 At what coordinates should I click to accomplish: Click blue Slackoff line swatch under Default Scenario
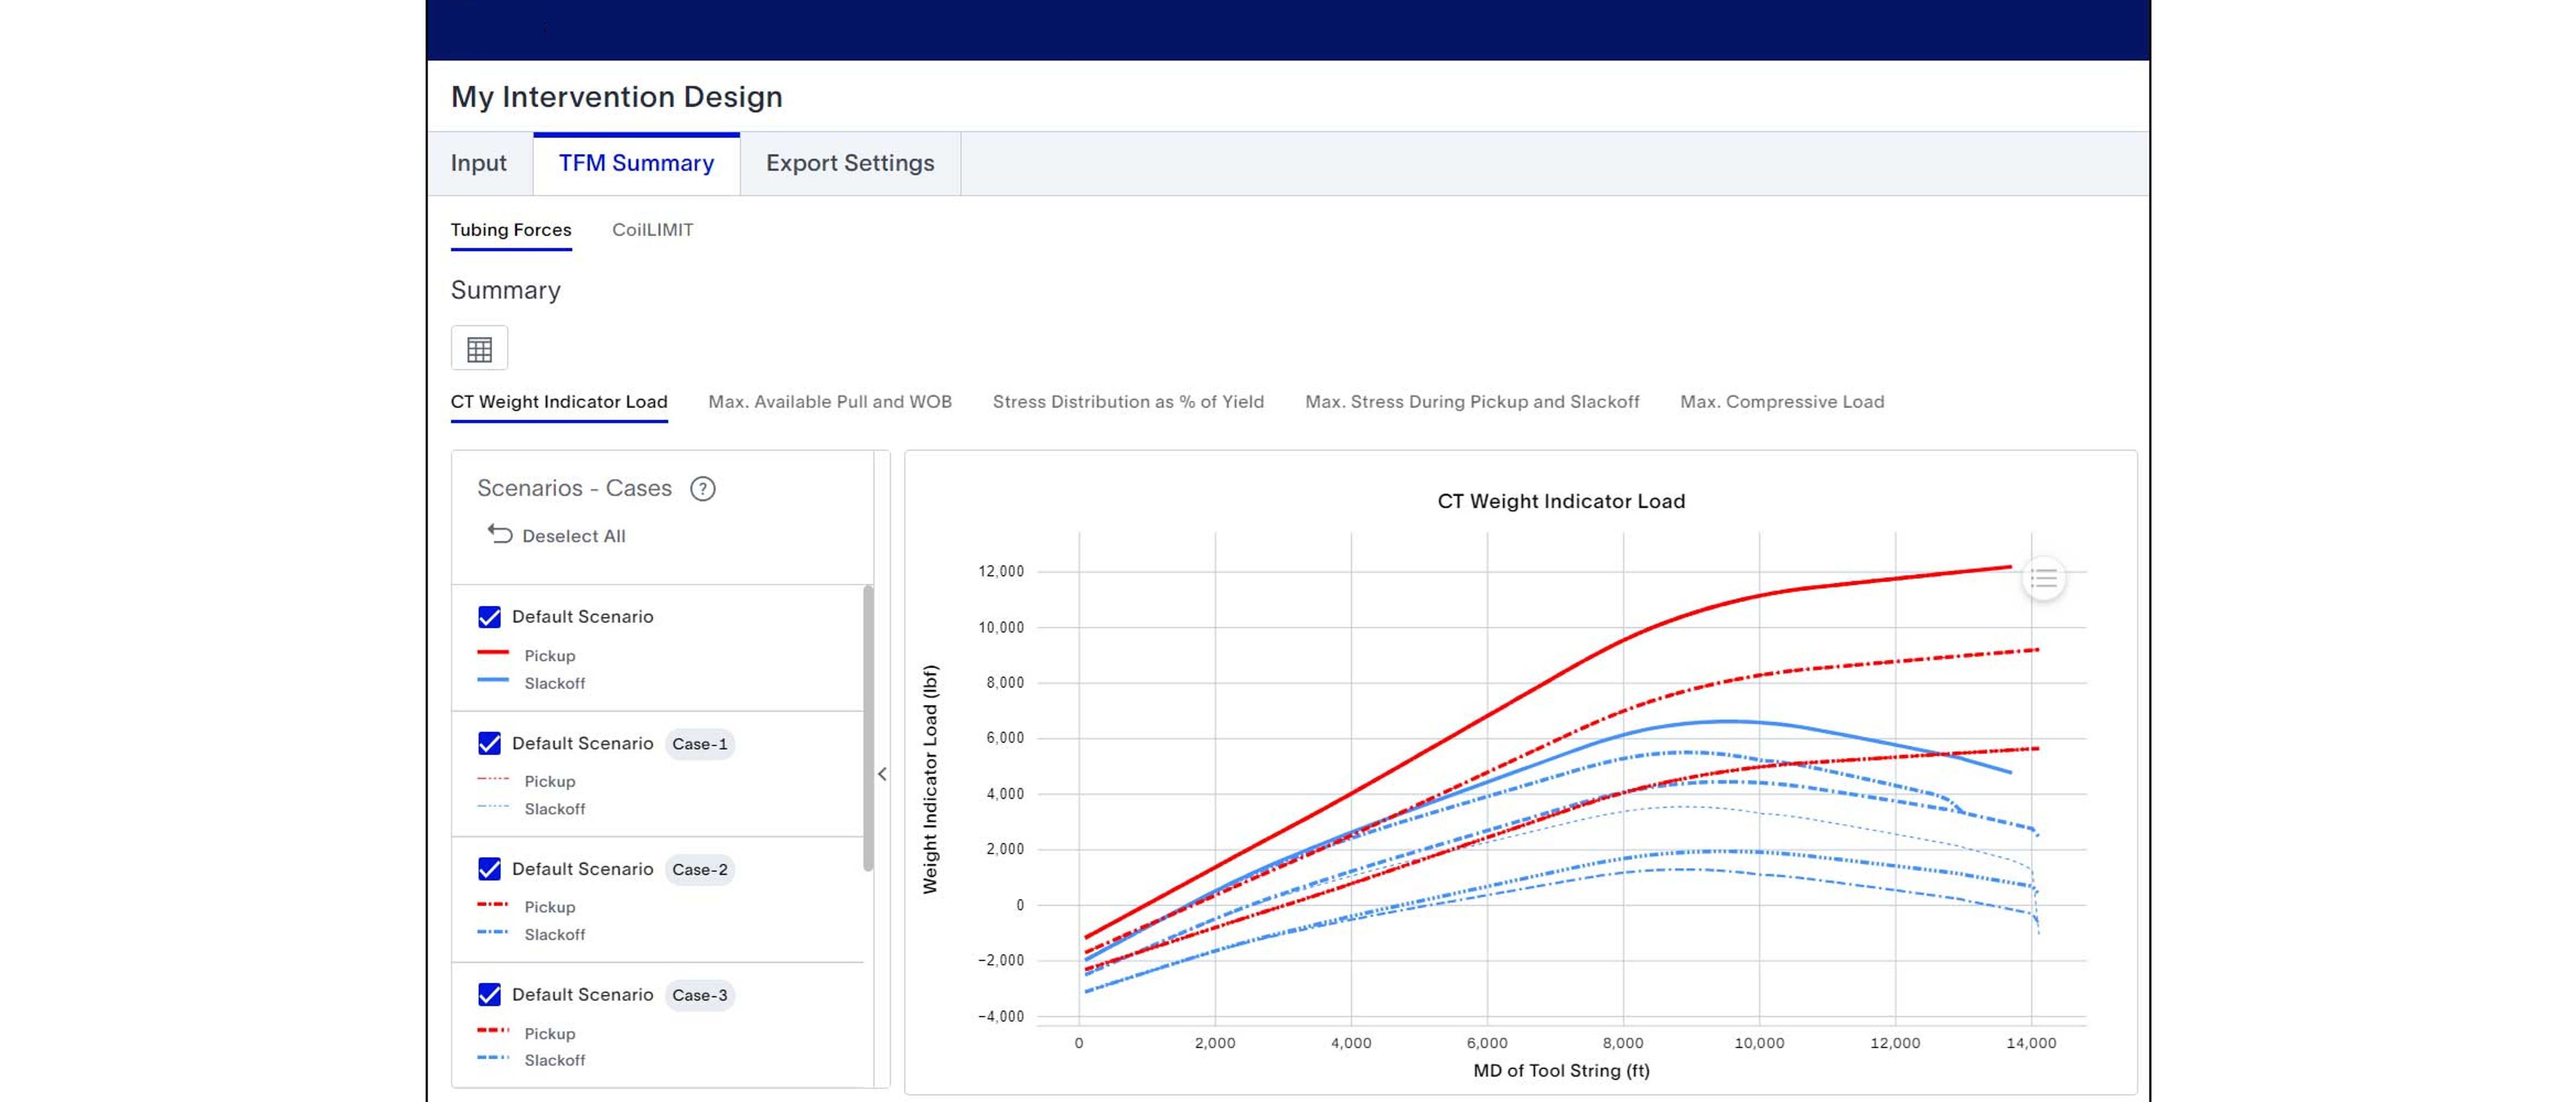pos(493,681)
